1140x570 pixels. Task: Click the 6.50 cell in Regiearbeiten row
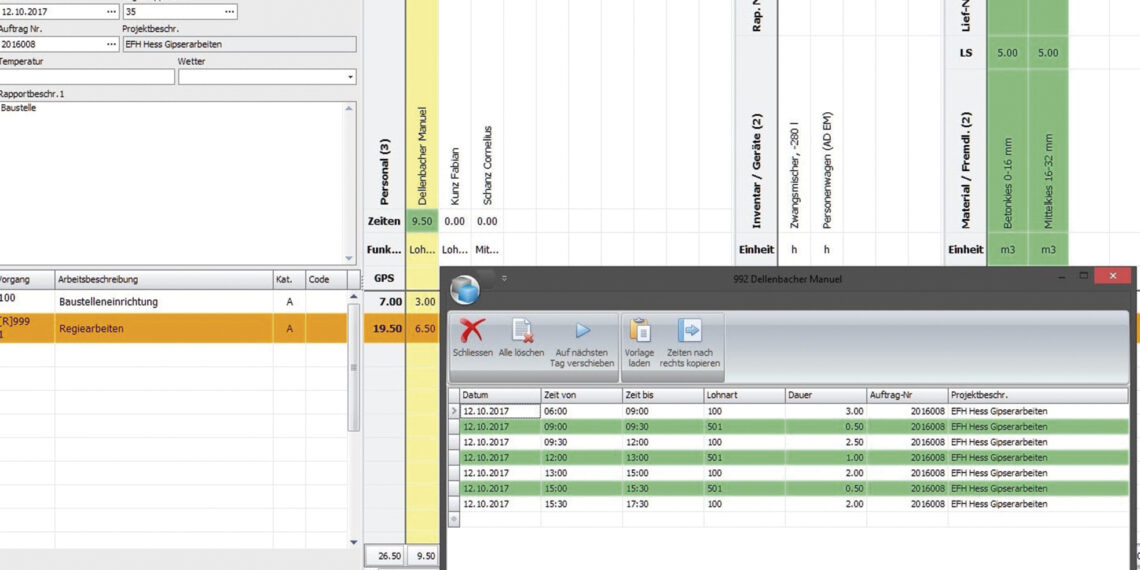(422, 329)
